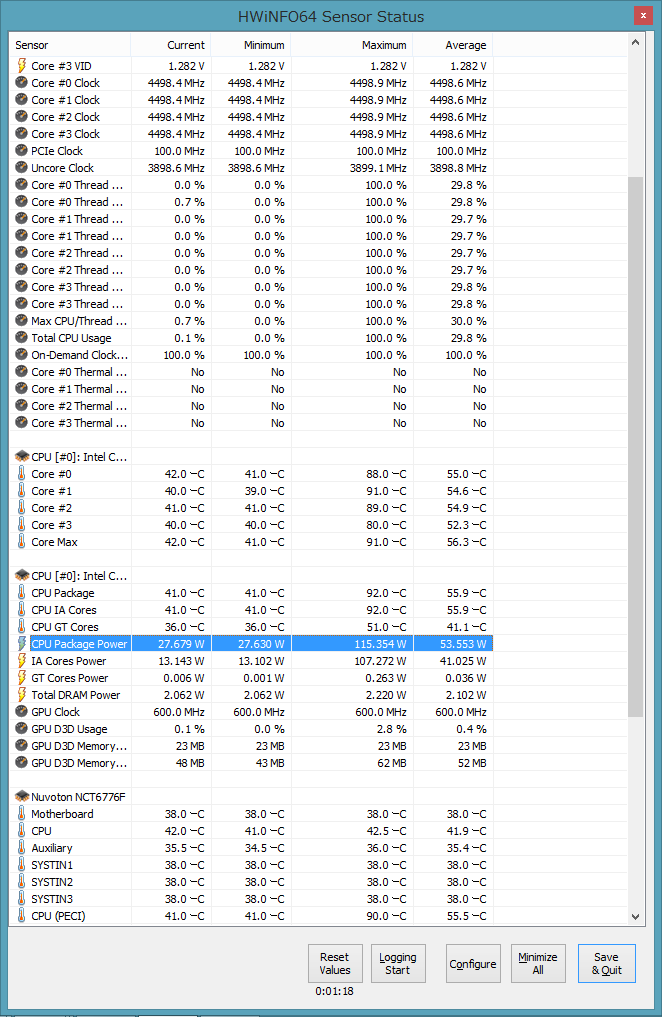Click the Current column header

click(171, 45)
